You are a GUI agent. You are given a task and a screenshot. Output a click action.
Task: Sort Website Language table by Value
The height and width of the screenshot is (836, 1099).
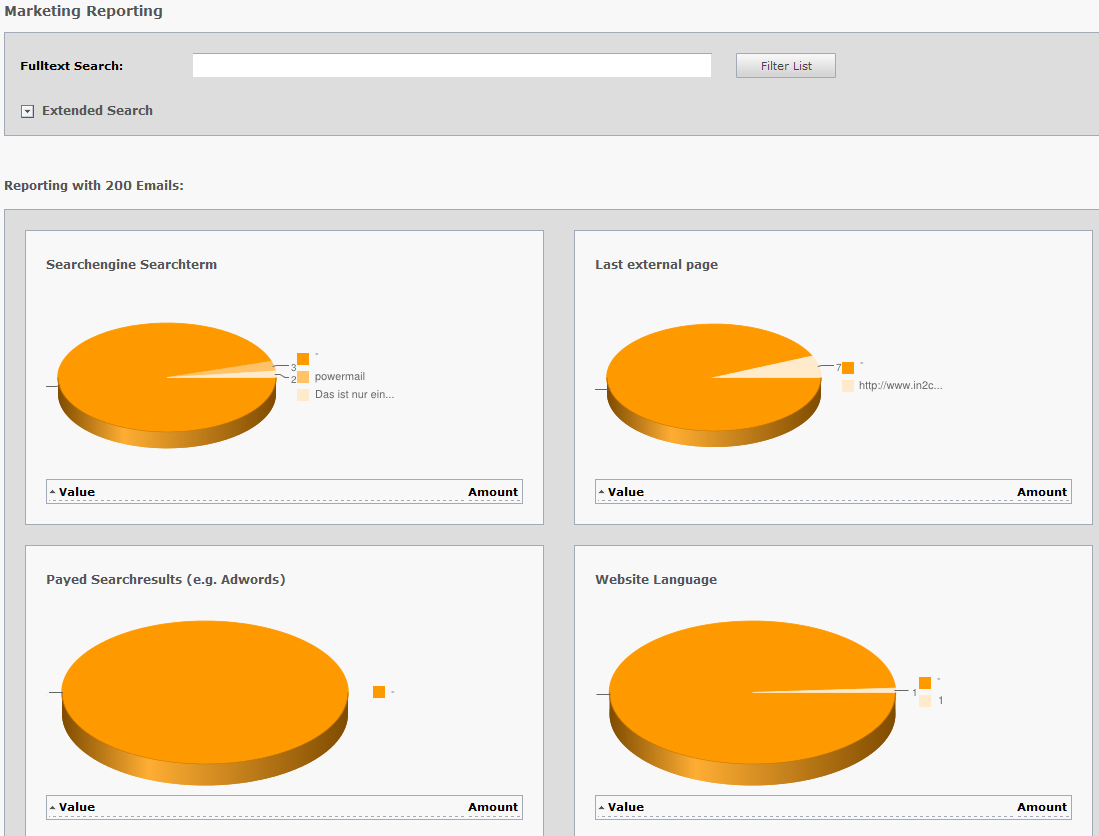pos(625,807)
